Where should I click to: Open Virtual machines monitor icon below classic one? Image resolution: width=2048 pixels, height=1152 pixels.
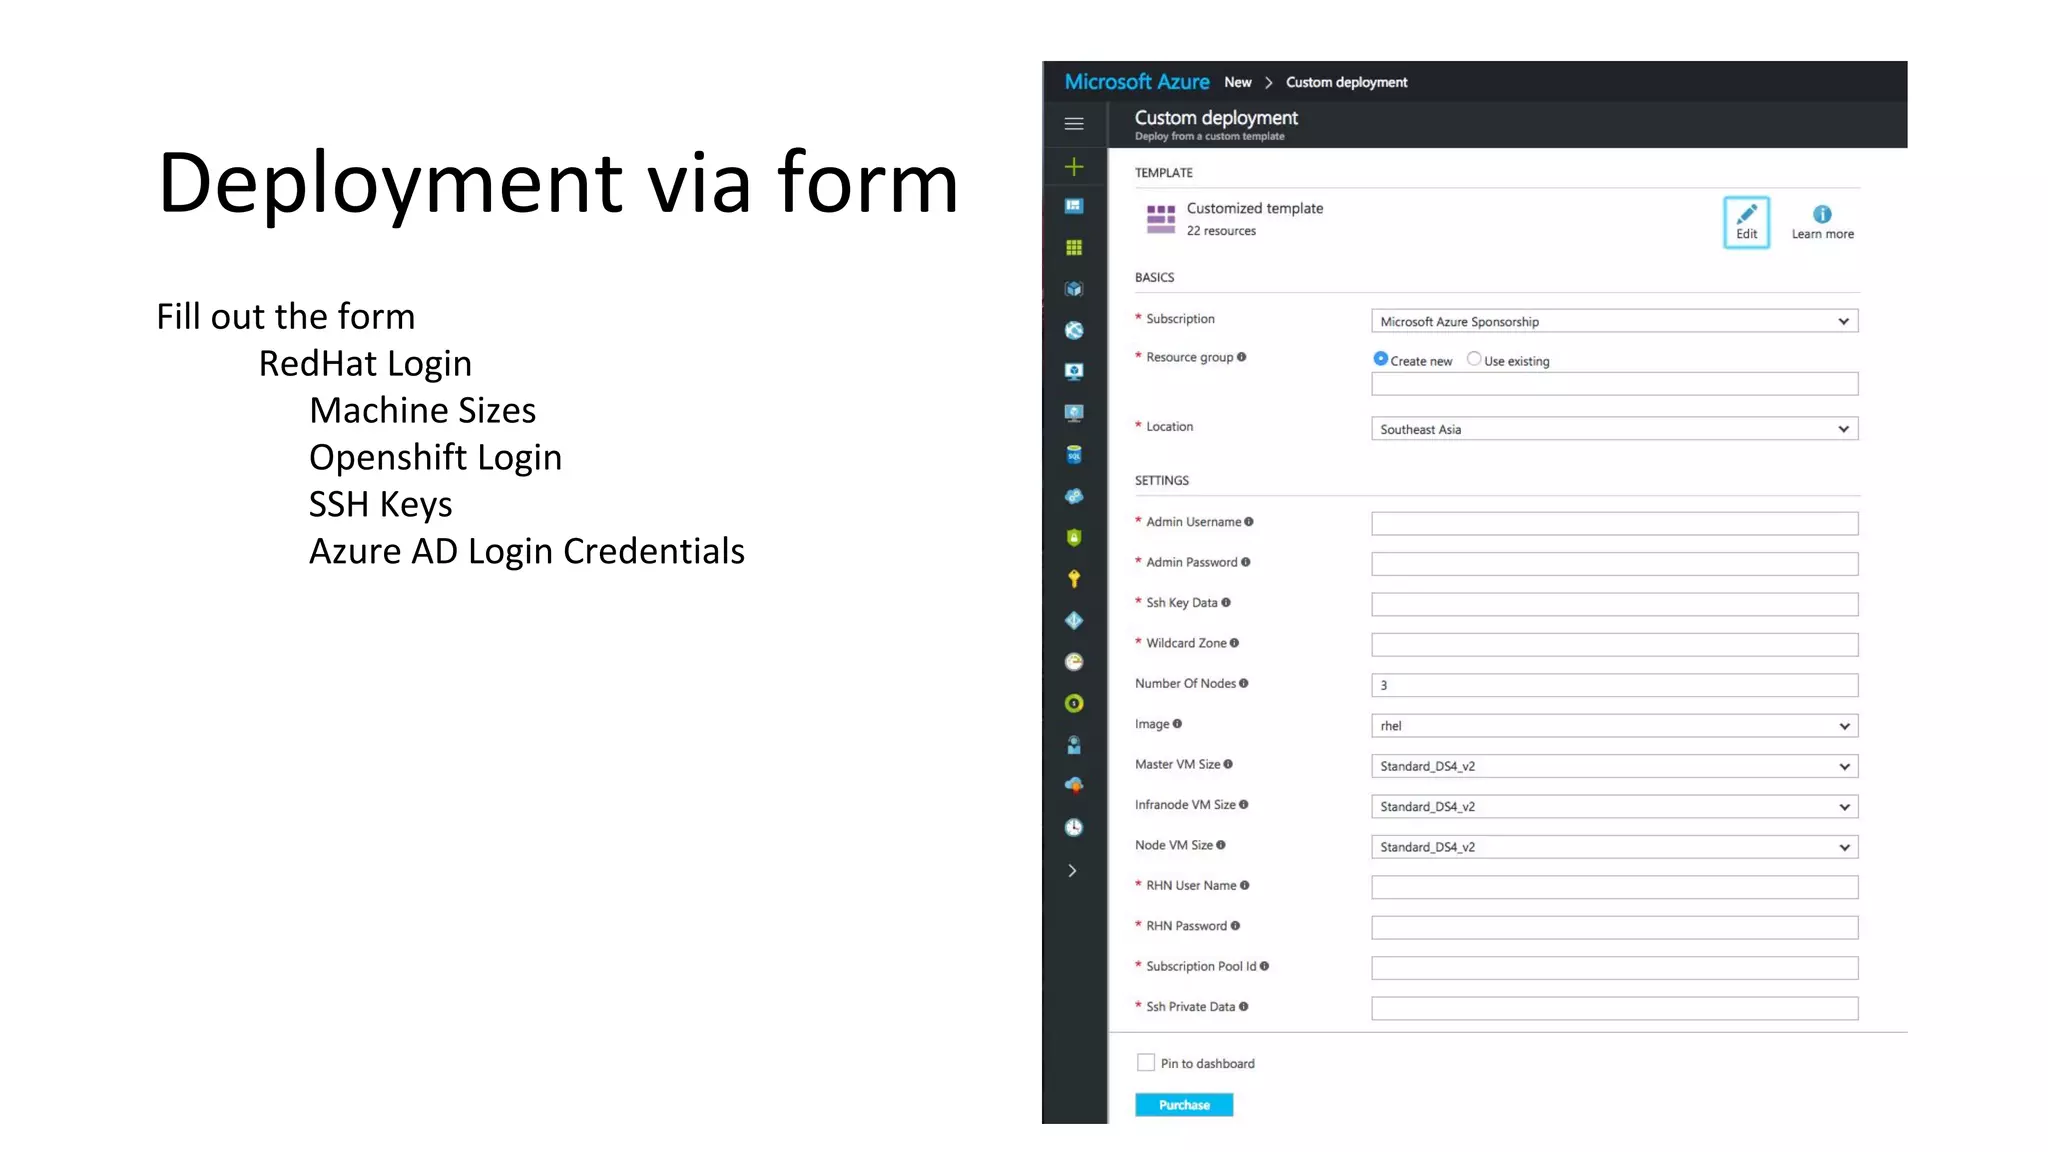coord(1074,413)
